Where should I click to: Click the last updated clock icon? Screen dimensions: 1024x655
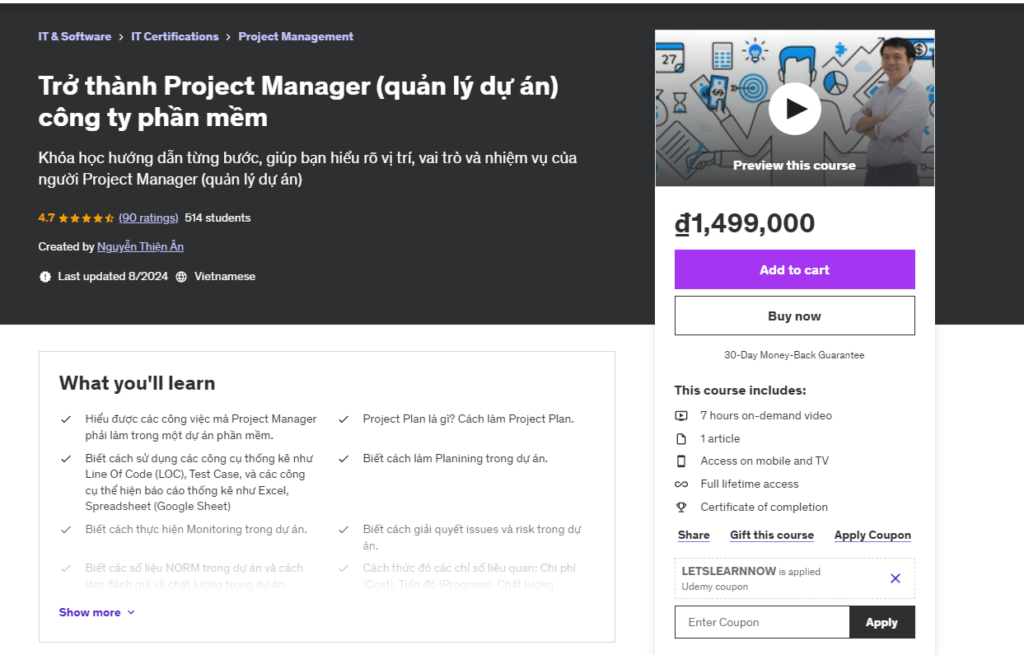tap(45, 276)
